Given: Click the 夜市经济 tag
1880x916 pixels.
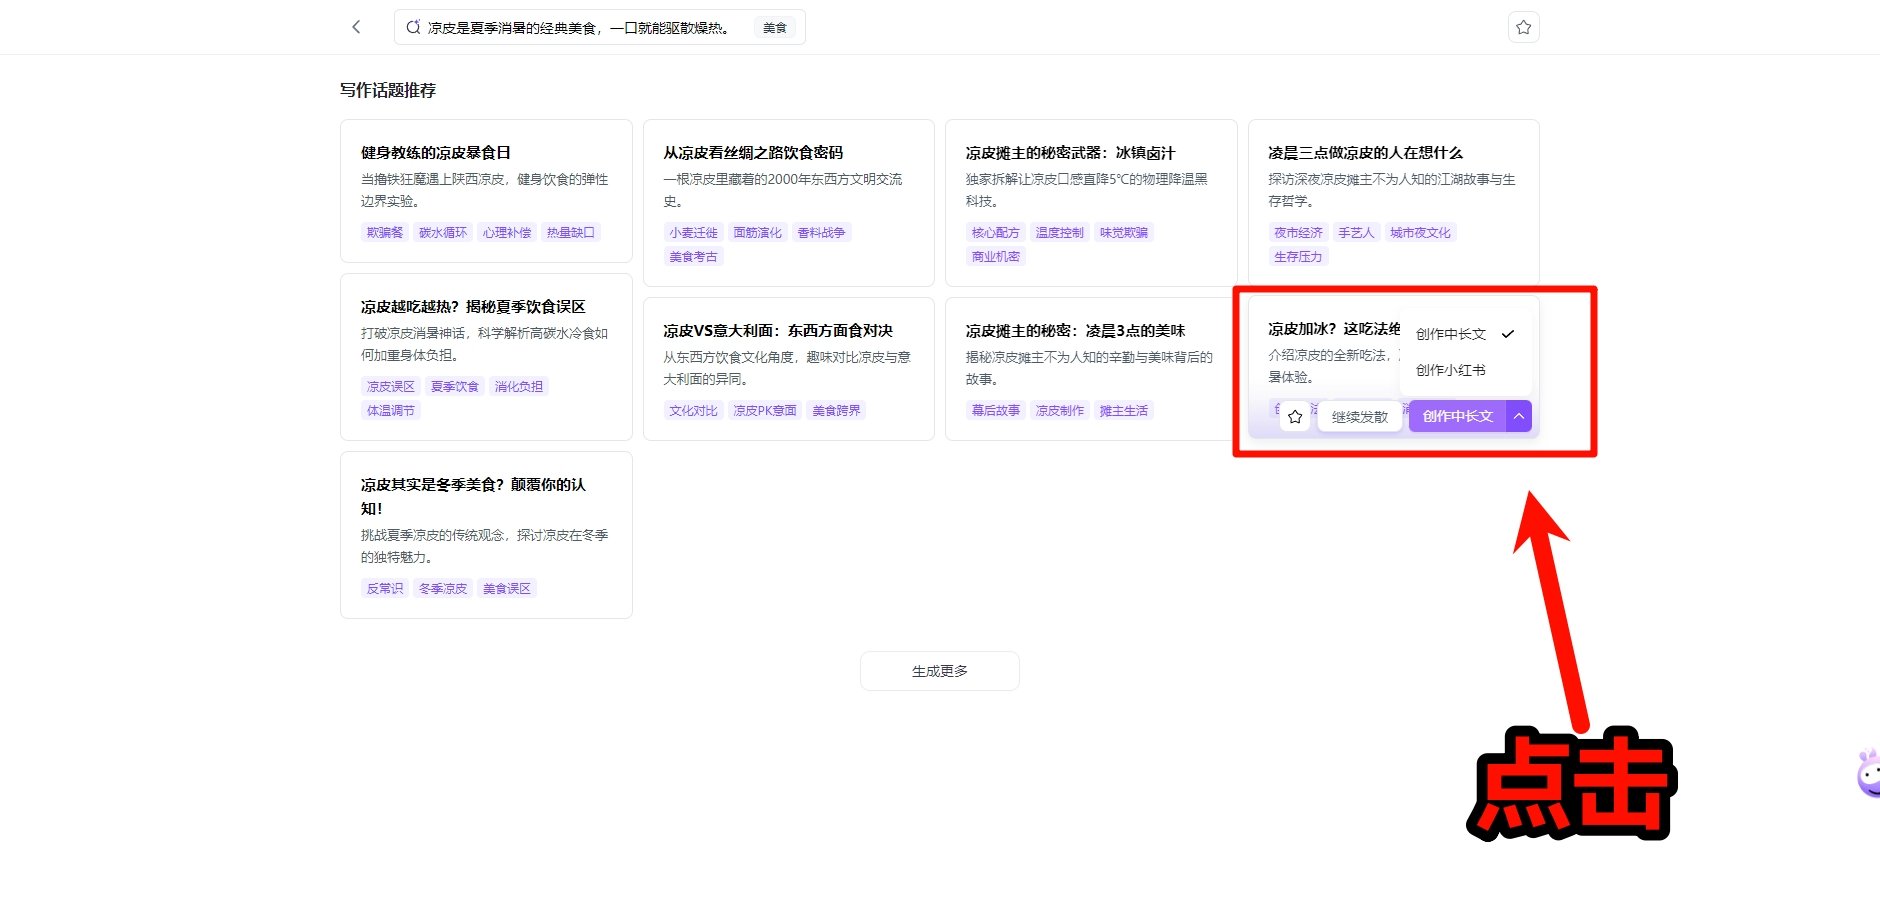Looking at the screenshot, I should click(x=1297, y=233).
